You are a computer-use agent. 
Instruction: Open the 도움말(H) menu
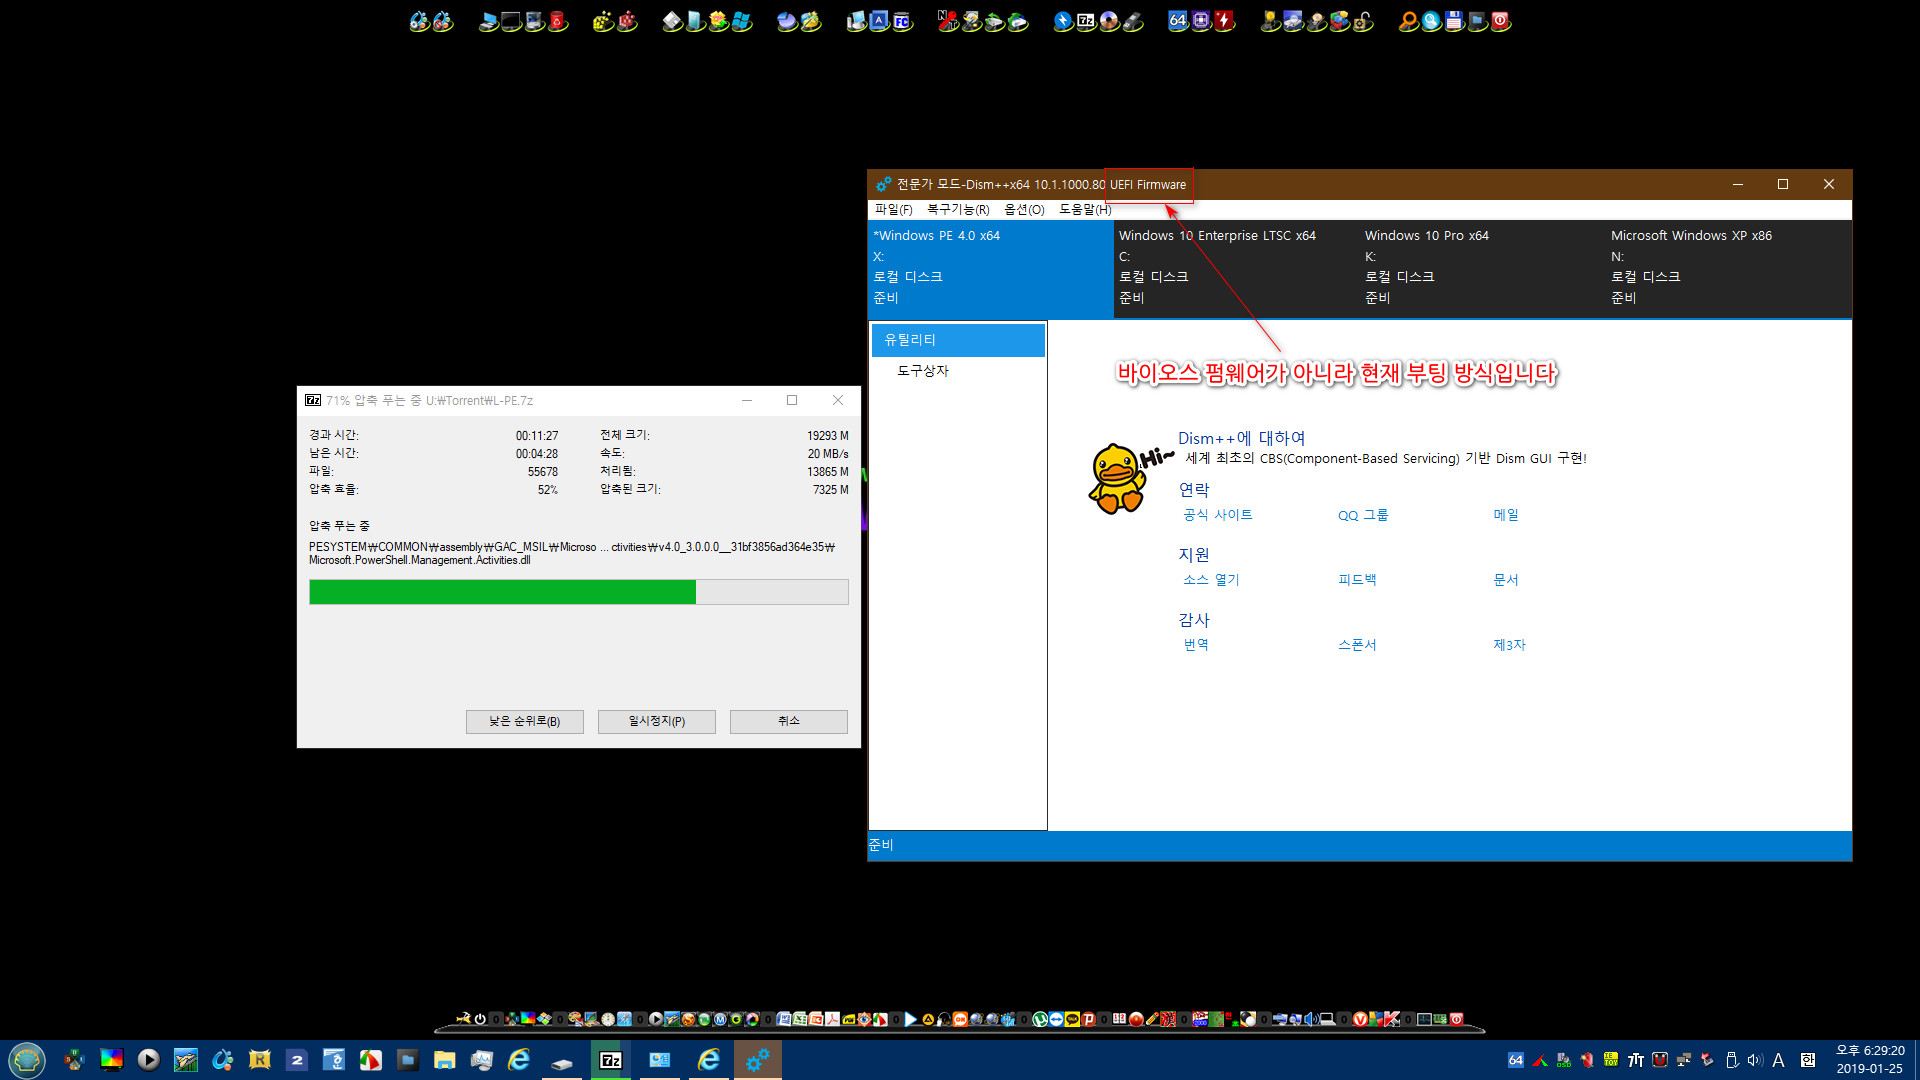1085,210
